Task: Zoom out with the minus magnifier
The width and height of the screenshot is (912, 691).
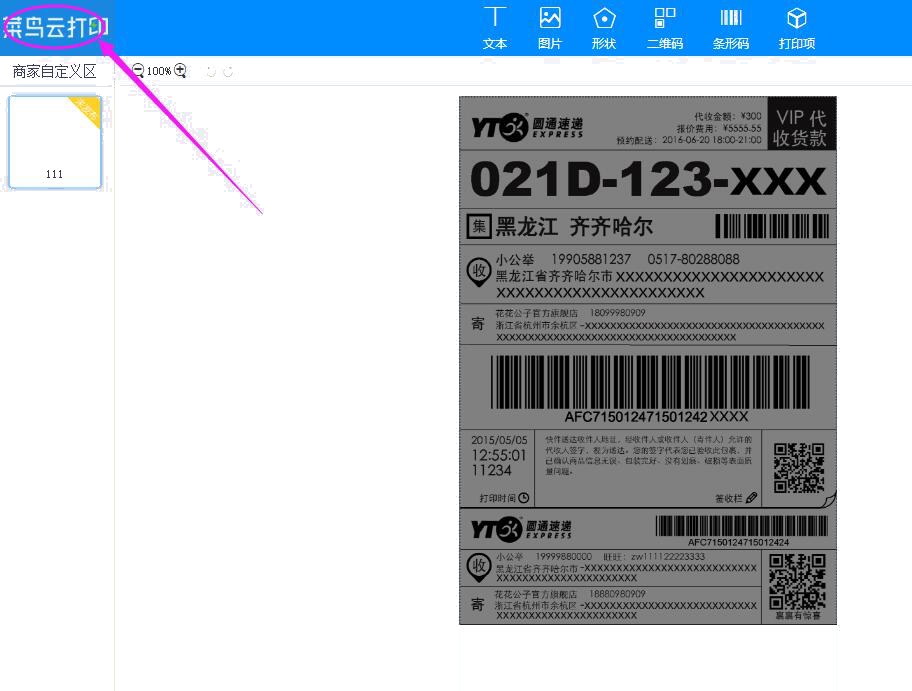Action: pyautogui.click(x=138, y=71)
